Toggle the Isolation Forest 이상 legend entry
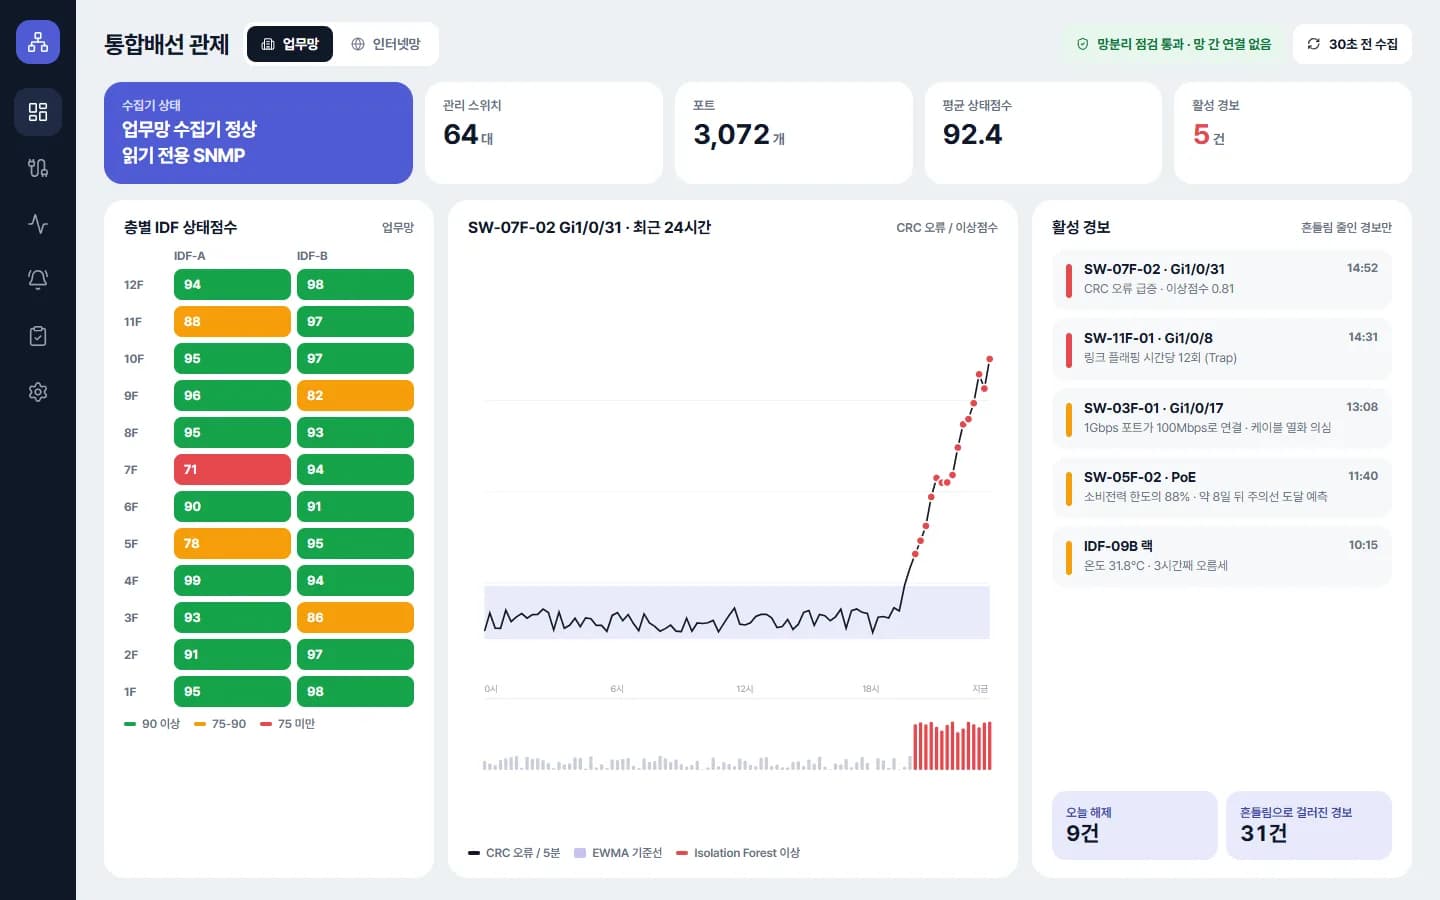This screenshot has height=900, width=1440. click(x=738, y=853)
